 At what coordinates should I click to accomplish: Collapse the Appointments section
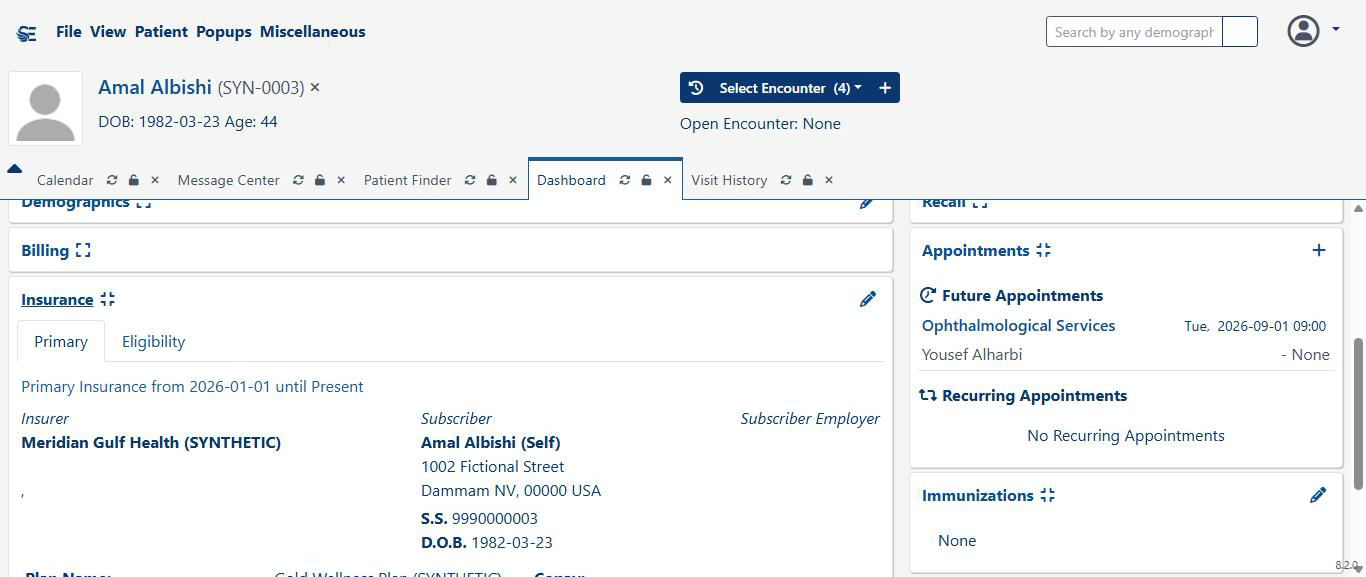pyautogui.click(x=1043, y=250)
